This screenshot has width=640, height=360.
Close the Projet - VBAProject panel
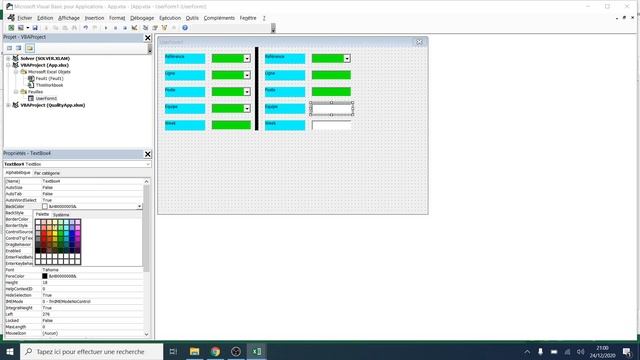pyautogui.click(x=148, y=38)
